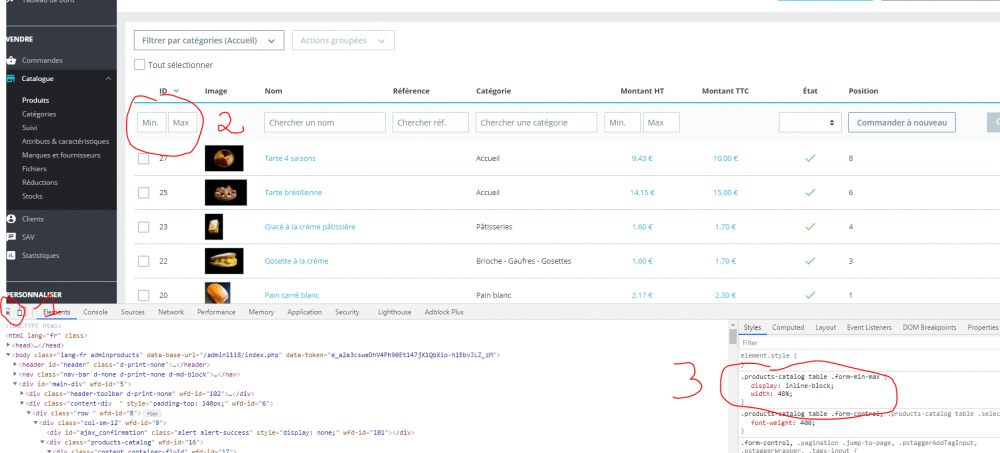Click the green status checkmark for Tarte brésilienne

(810, 192)
